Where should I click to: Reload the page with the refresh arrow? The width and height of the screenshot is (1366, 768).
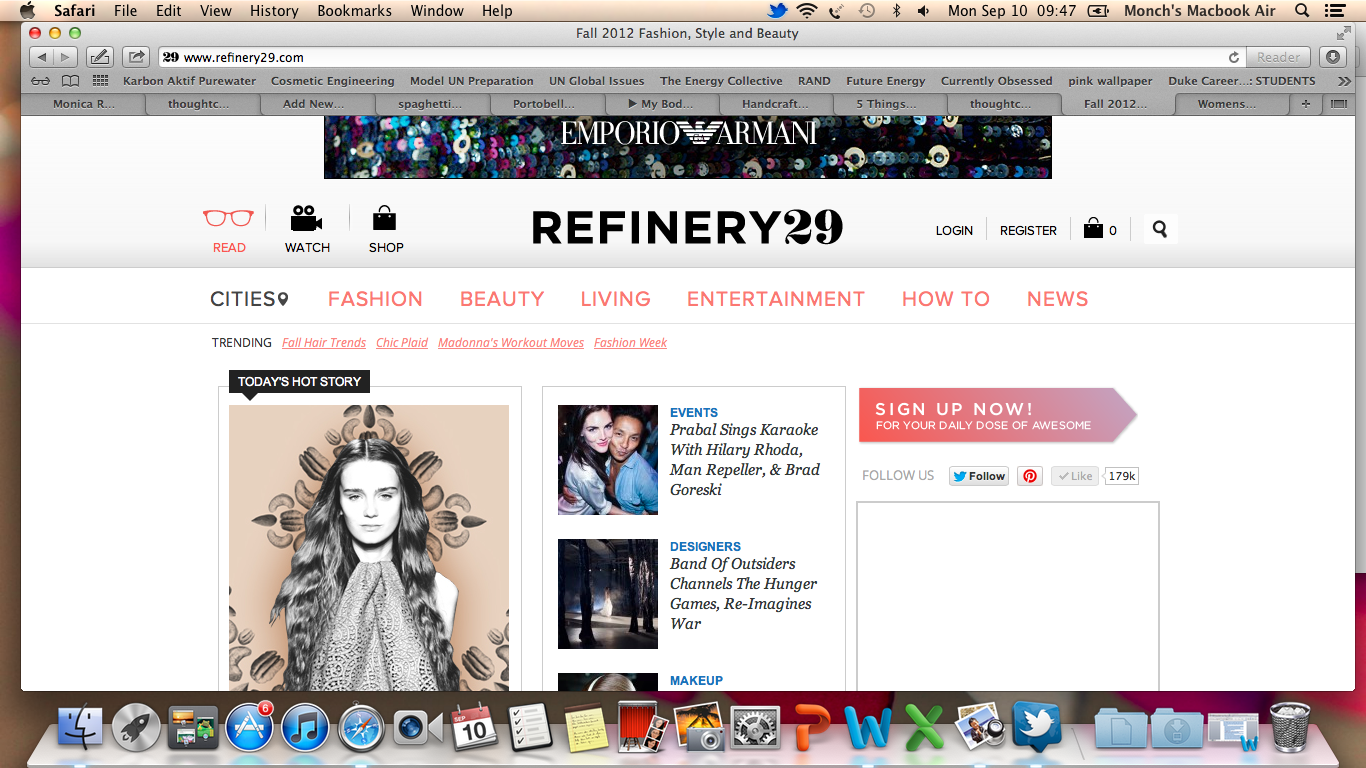1234,57
